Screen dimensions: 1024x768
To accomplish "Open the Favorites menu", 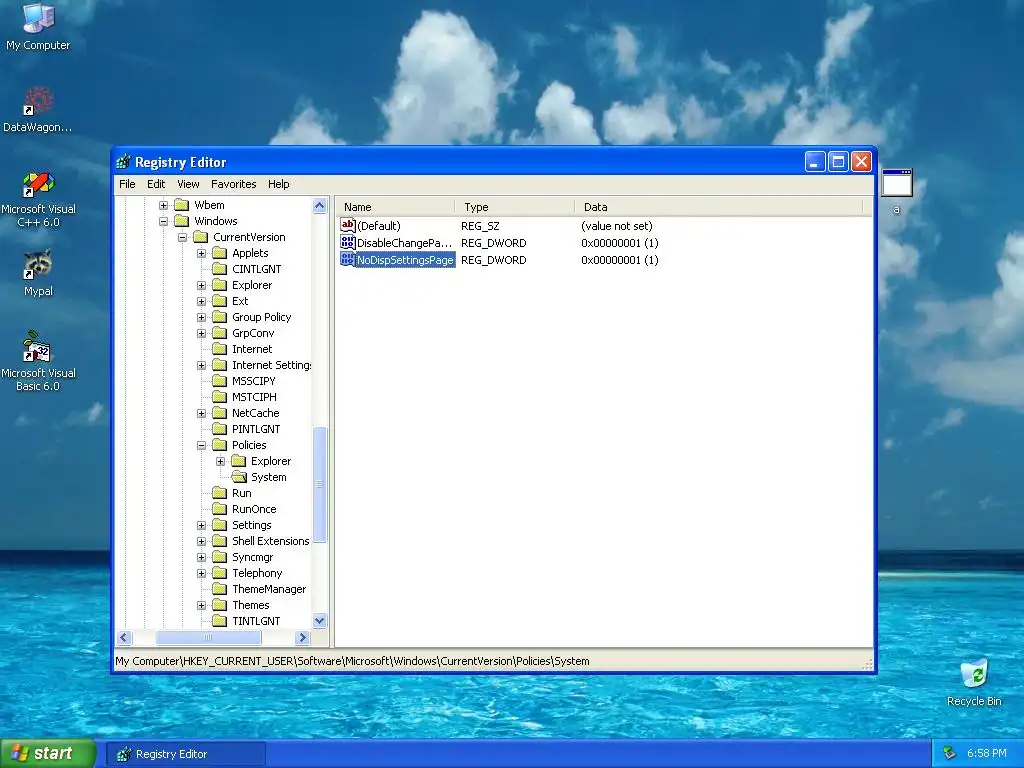I will click(x=233, y=184).
